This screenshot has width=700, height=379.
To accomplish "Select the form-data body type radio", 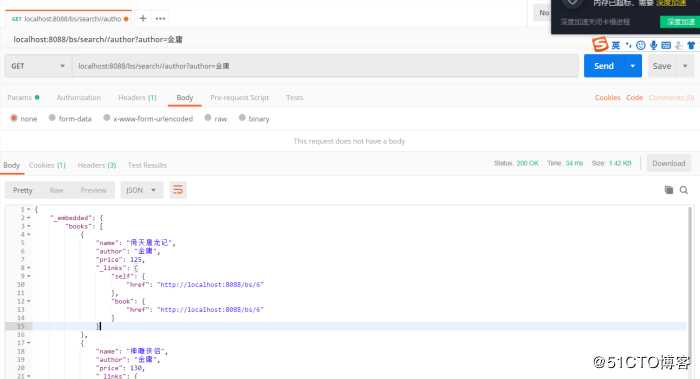I will pyautogui.click(x=52, y=118).
